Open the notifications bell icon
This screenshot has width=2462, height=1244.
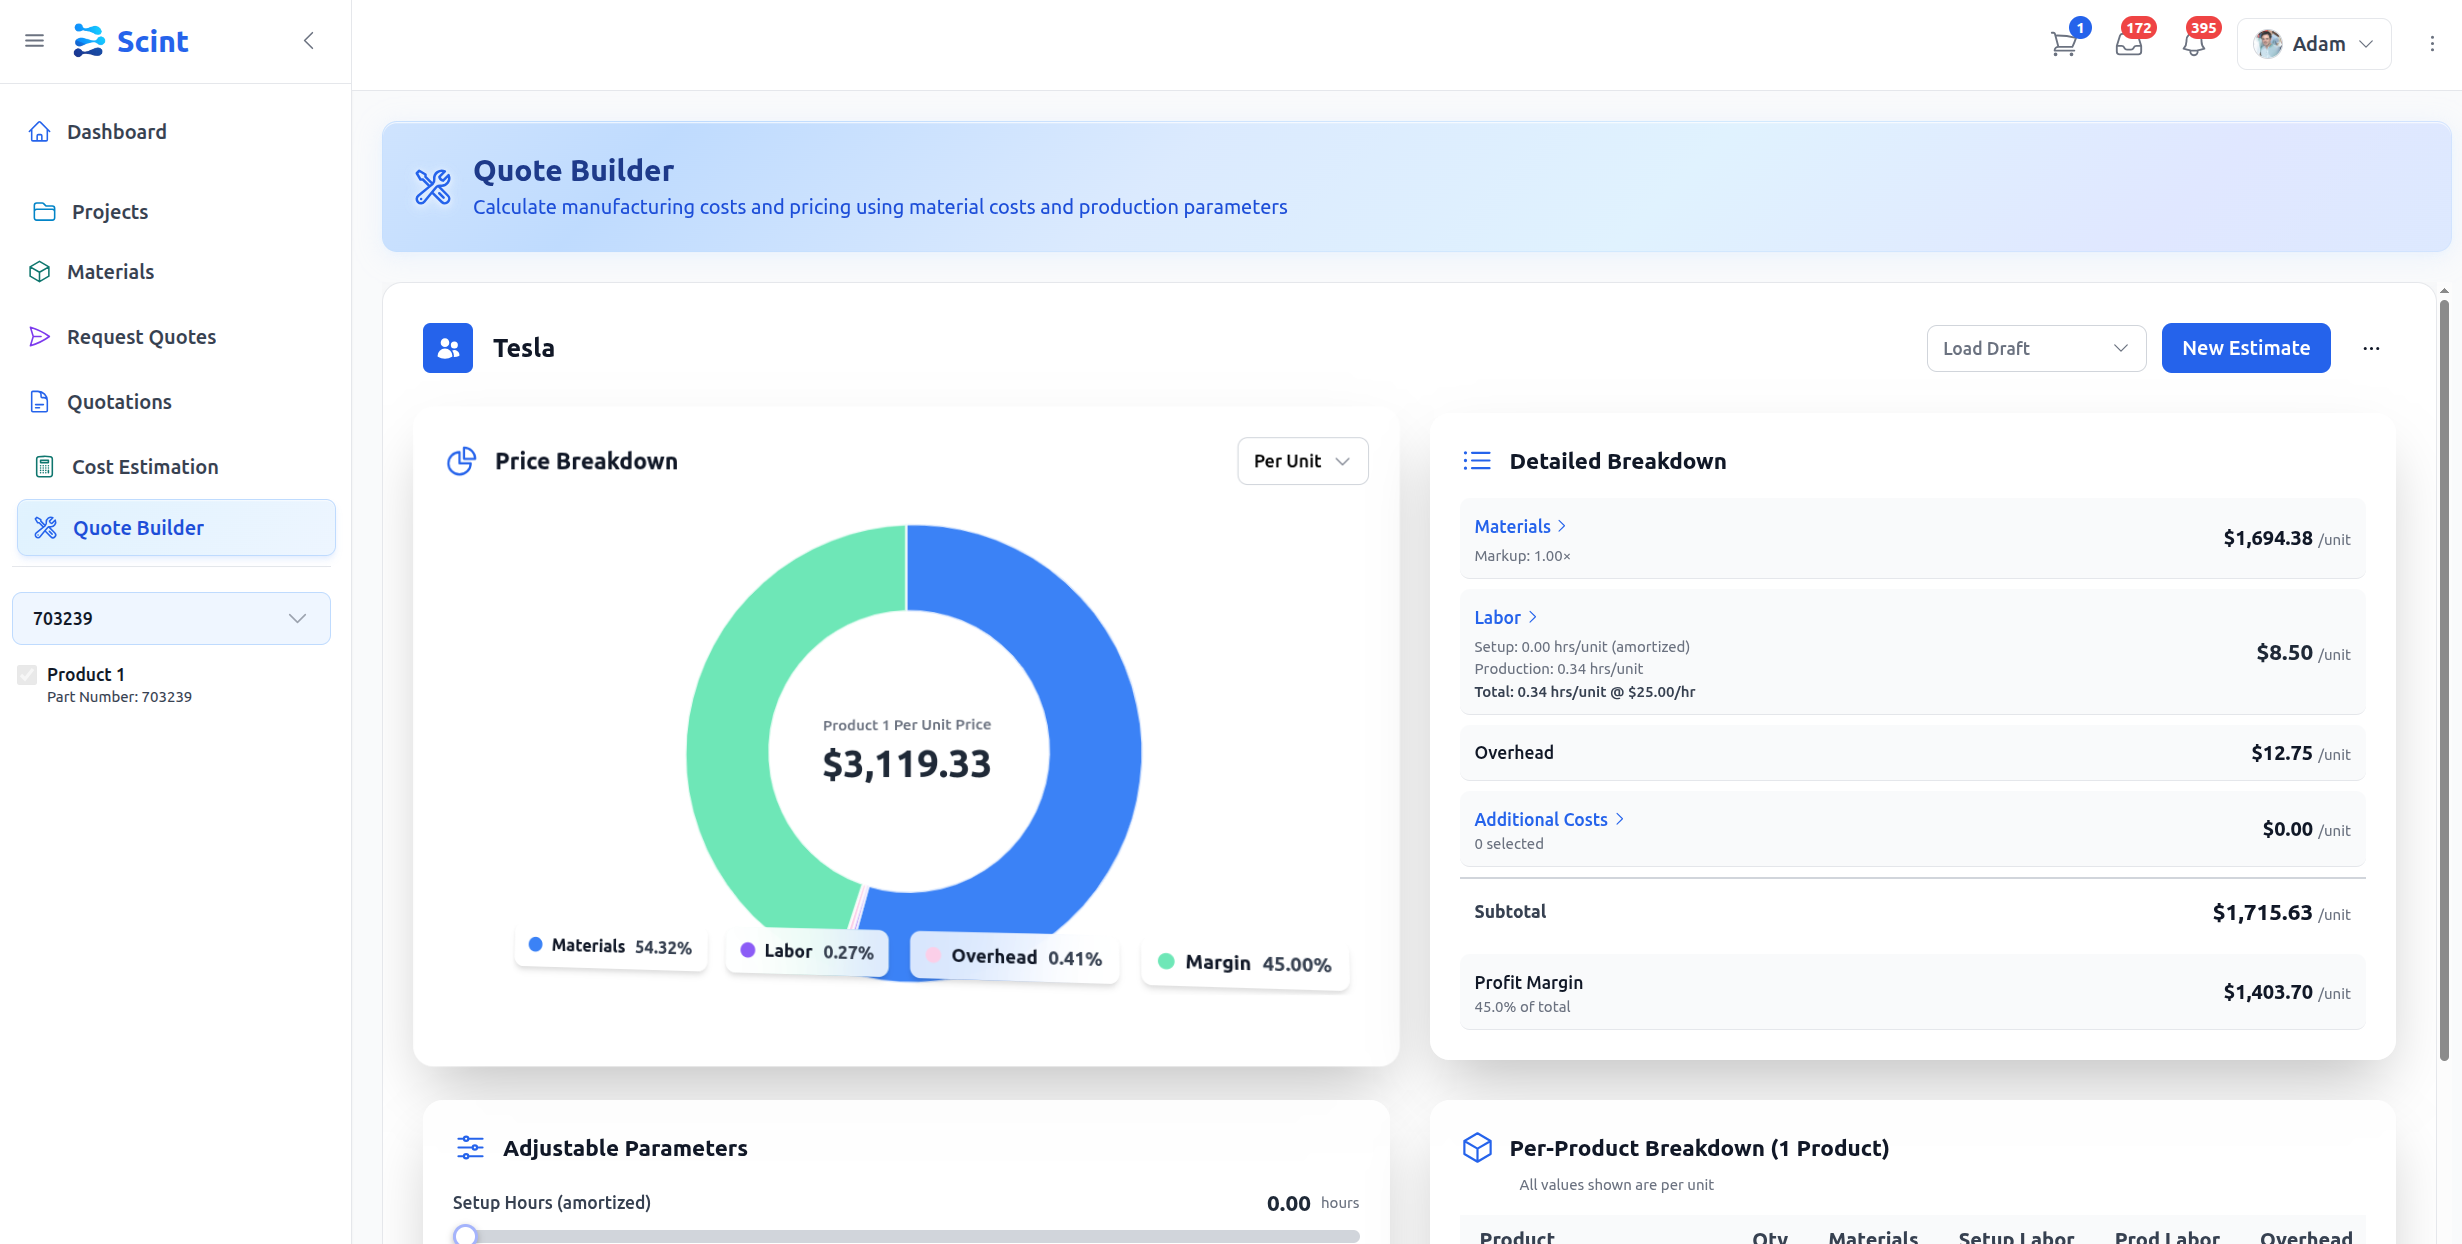[x=2194, y=44]
